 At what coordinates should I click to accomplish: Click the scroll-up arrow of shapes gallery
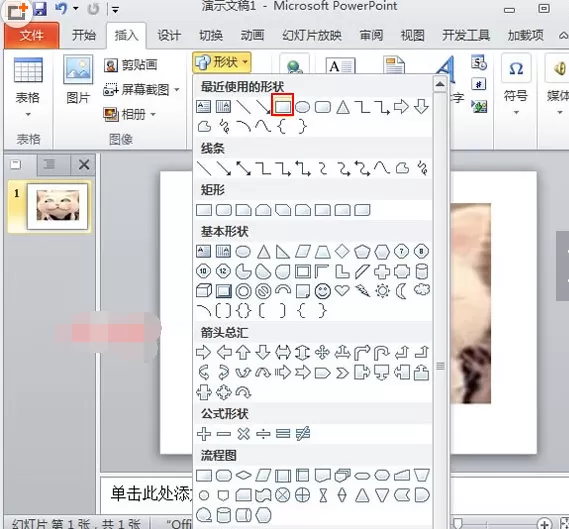coord(440,85)
